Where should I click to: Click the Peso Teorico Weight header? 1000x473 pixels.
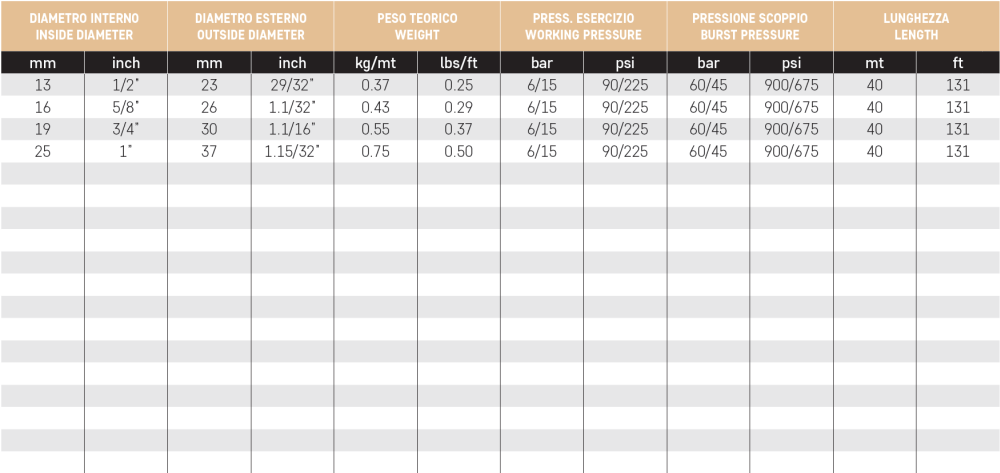coord(417,26)
